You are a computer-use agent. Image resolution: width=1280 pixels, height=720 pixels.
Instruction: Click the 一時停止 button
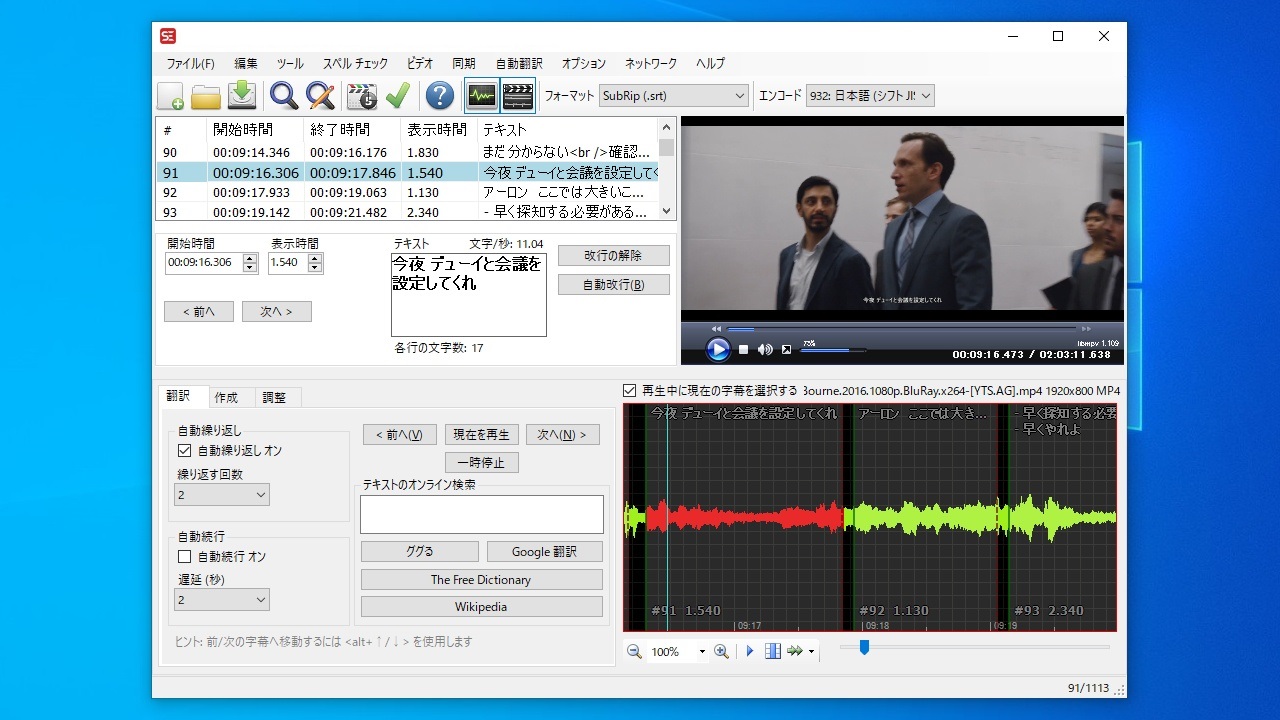482,463
